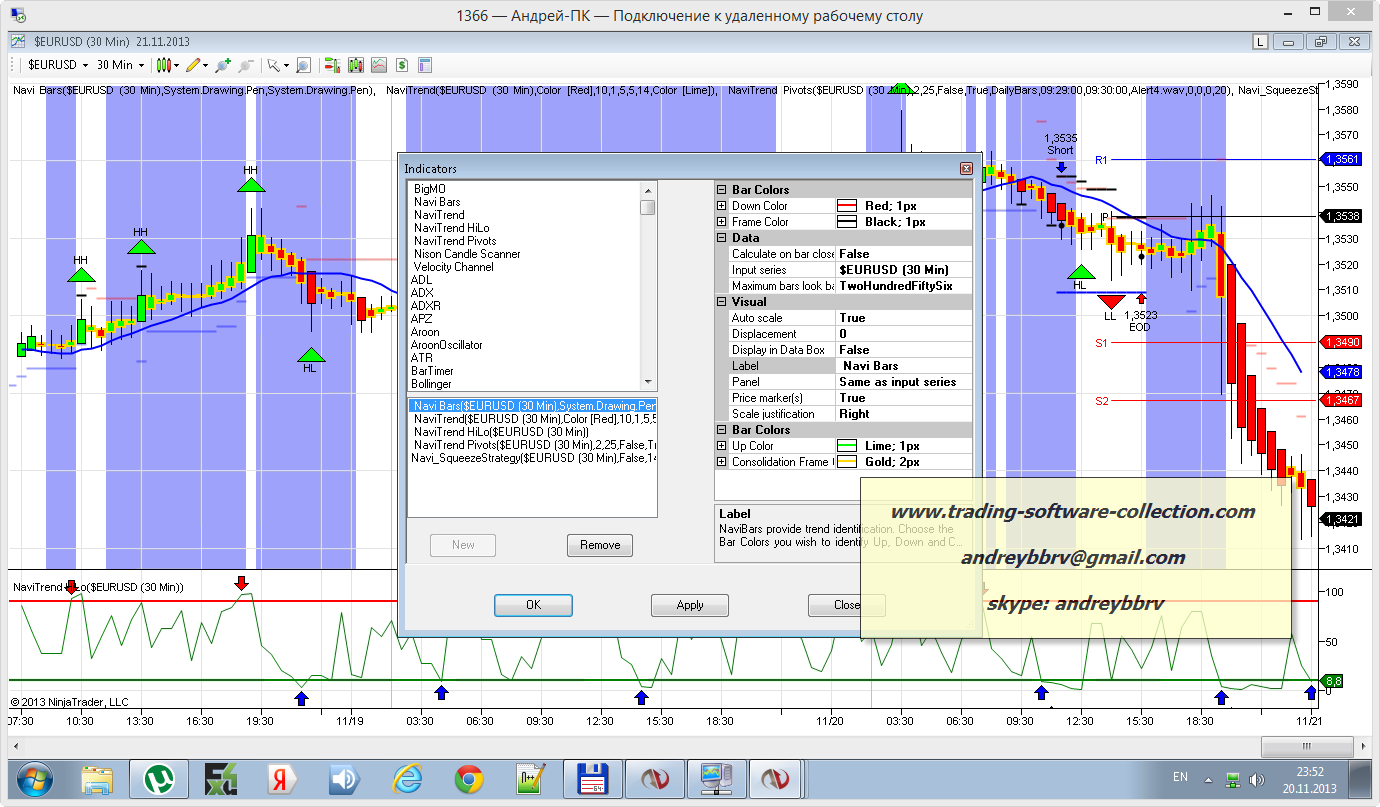Screen dimensions: 1380x807
Task: Click the zoom in magnifier icon
Action: (221, 65)
